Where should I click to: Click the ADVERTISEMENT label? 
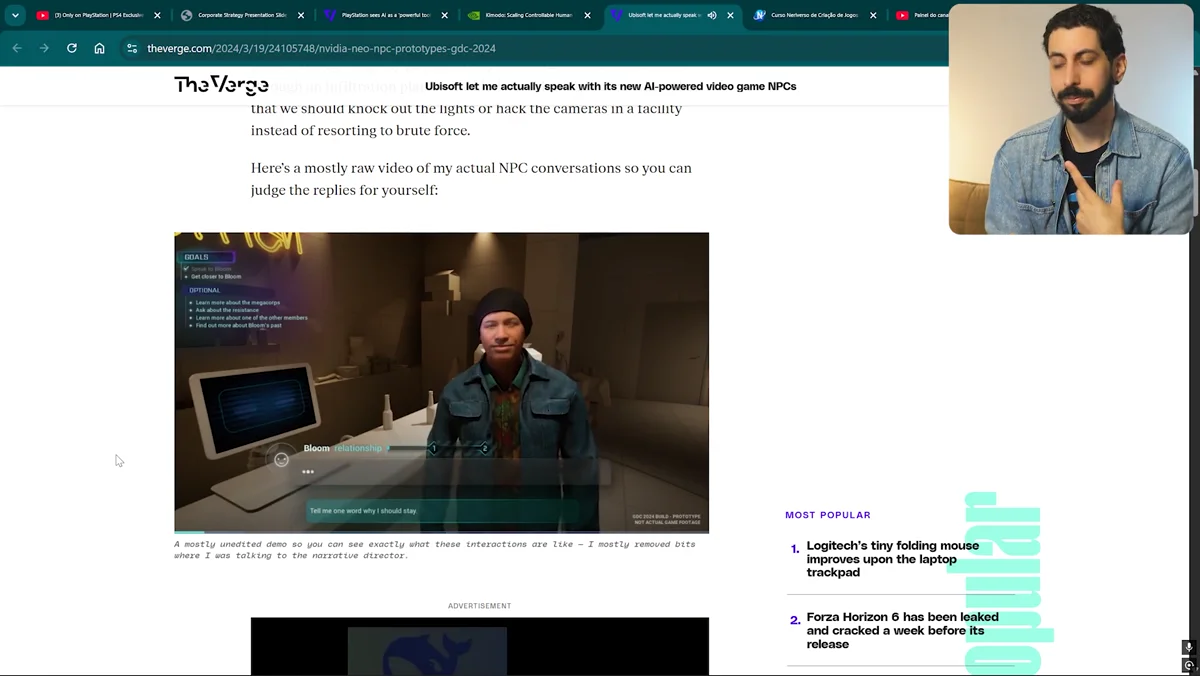[x=479, y=606]
